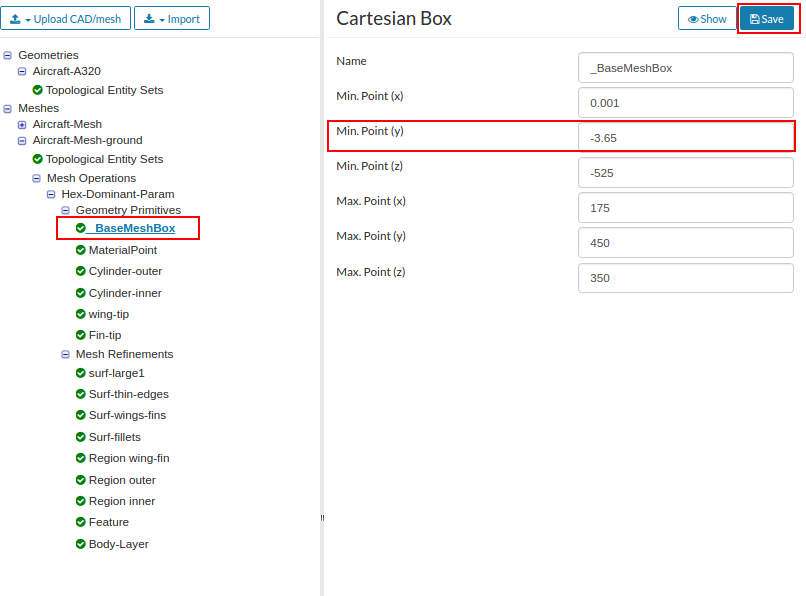Image resolution: width=806 pixels, height=596 pixels.
Task: Save the Cartesian Box settings
Action: 766,19
